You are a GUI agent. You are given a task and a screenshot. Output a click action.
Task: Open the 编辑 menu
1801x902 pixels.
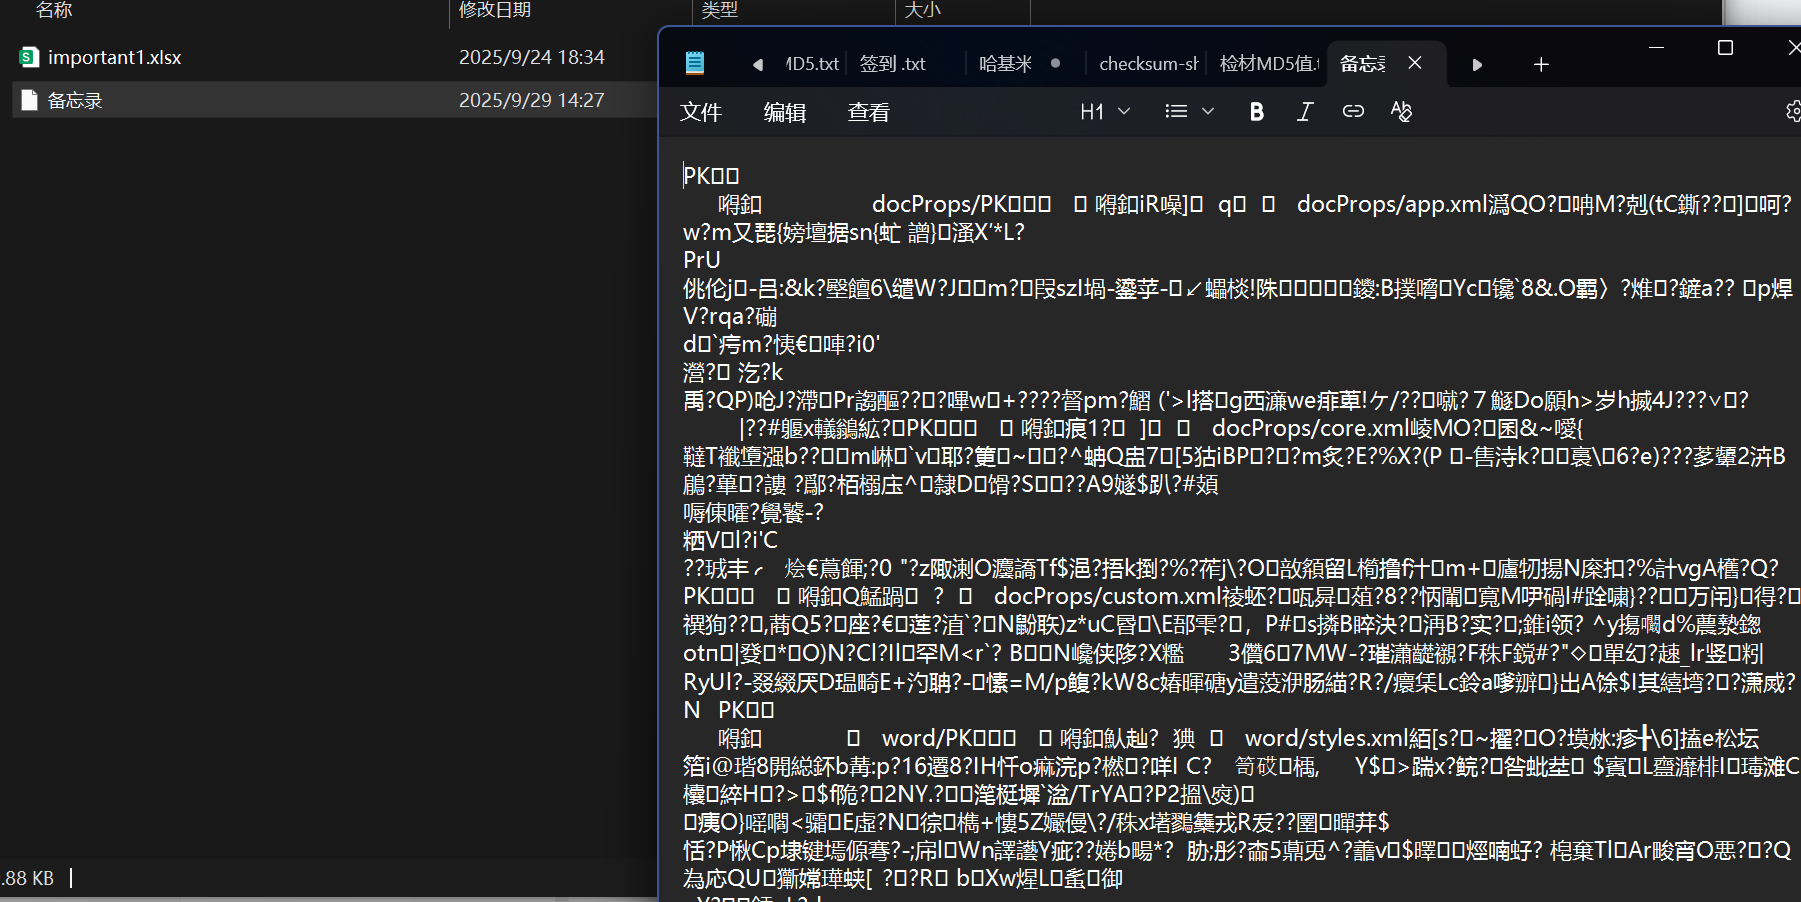pos(785,113)
